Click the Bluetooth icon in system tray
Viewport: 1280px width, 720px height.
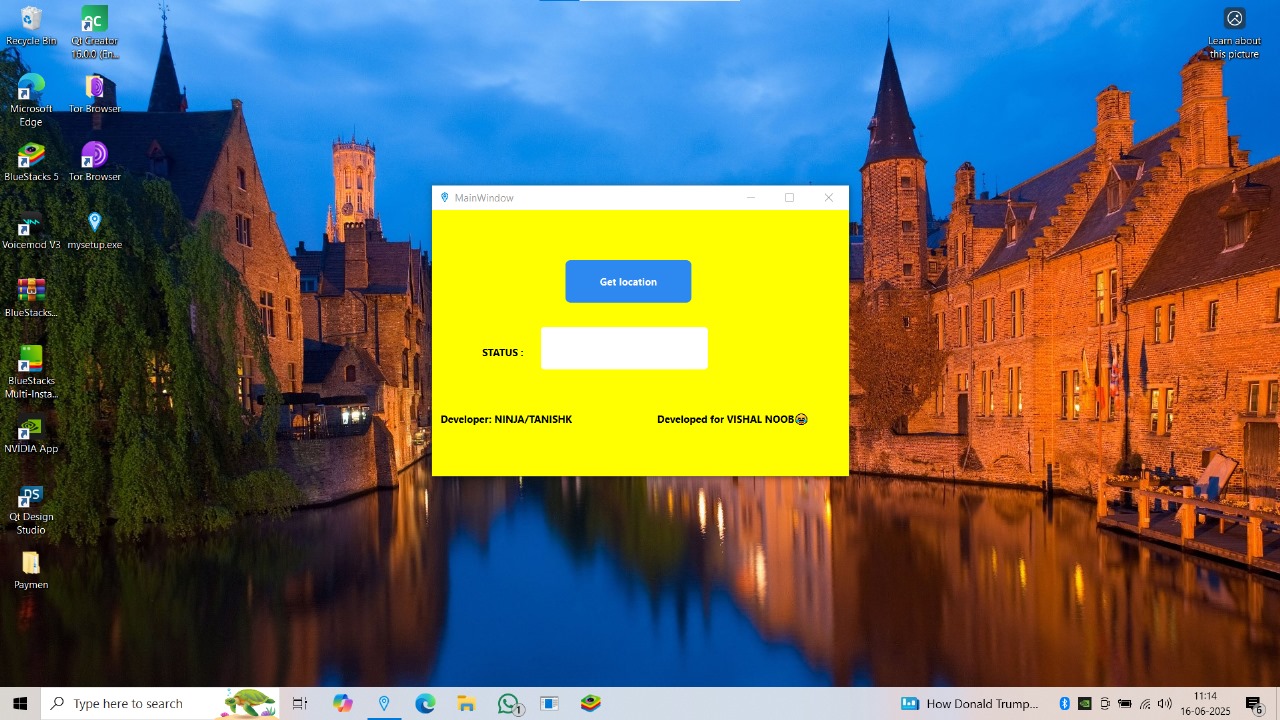point(1064,703)
